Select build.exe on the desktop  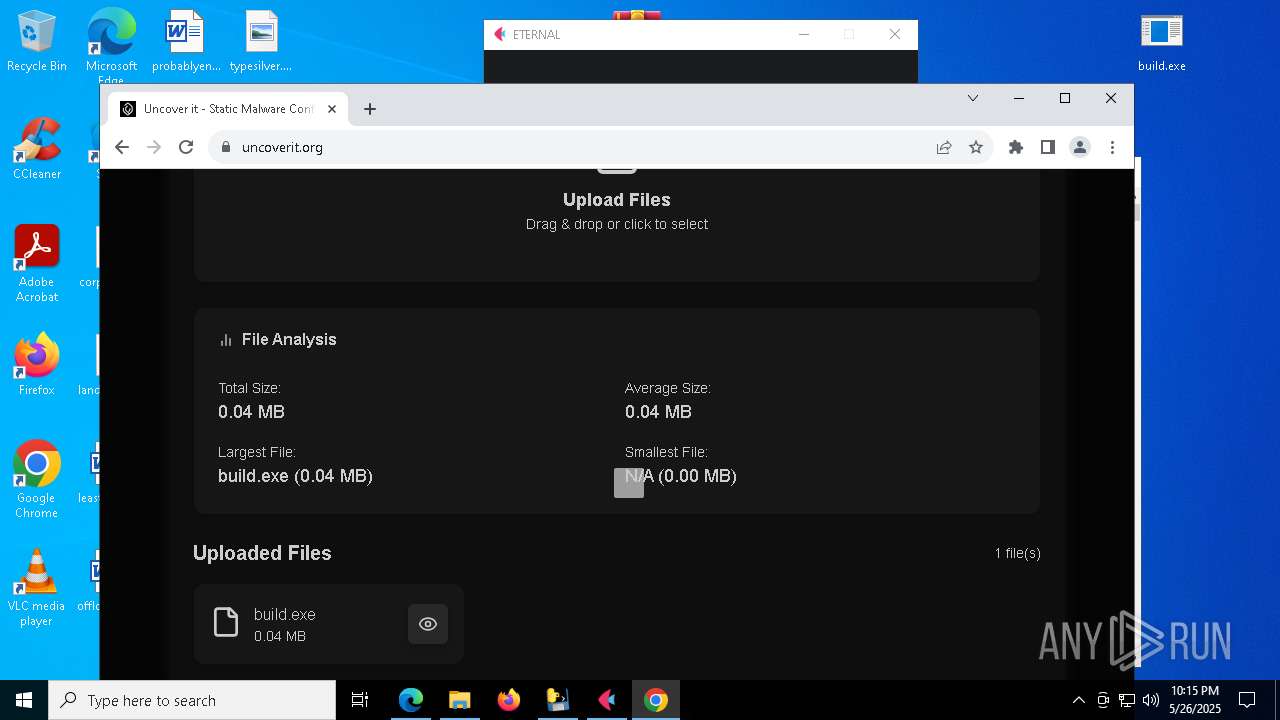[x=1161, y=42]
